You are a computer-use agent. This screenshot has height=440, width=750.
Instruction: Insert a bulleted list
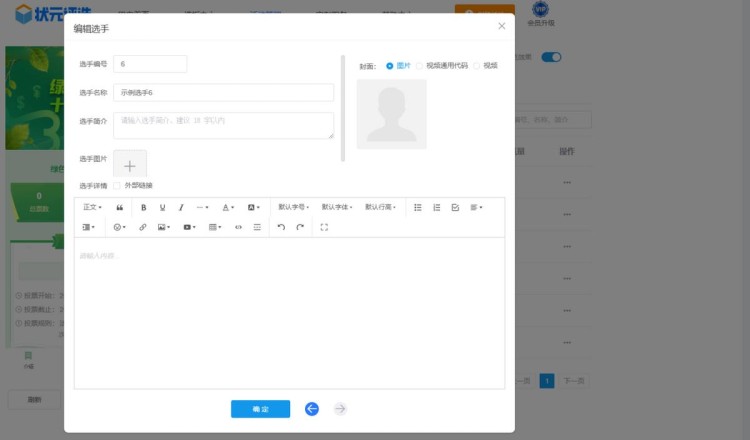click(418, 208)
